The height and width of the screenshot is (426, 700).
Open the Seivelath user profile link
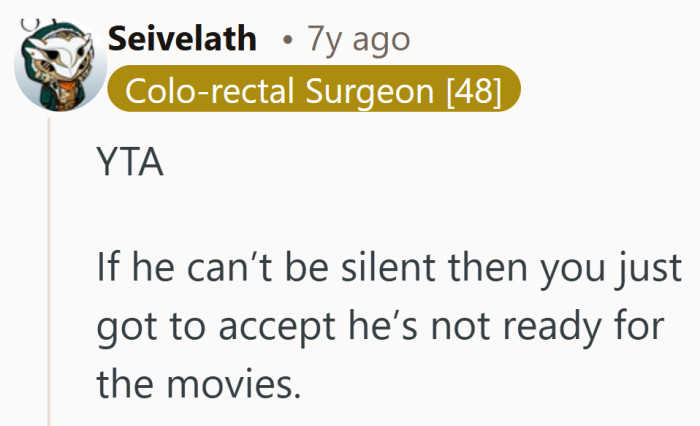[x=181, y=39]
